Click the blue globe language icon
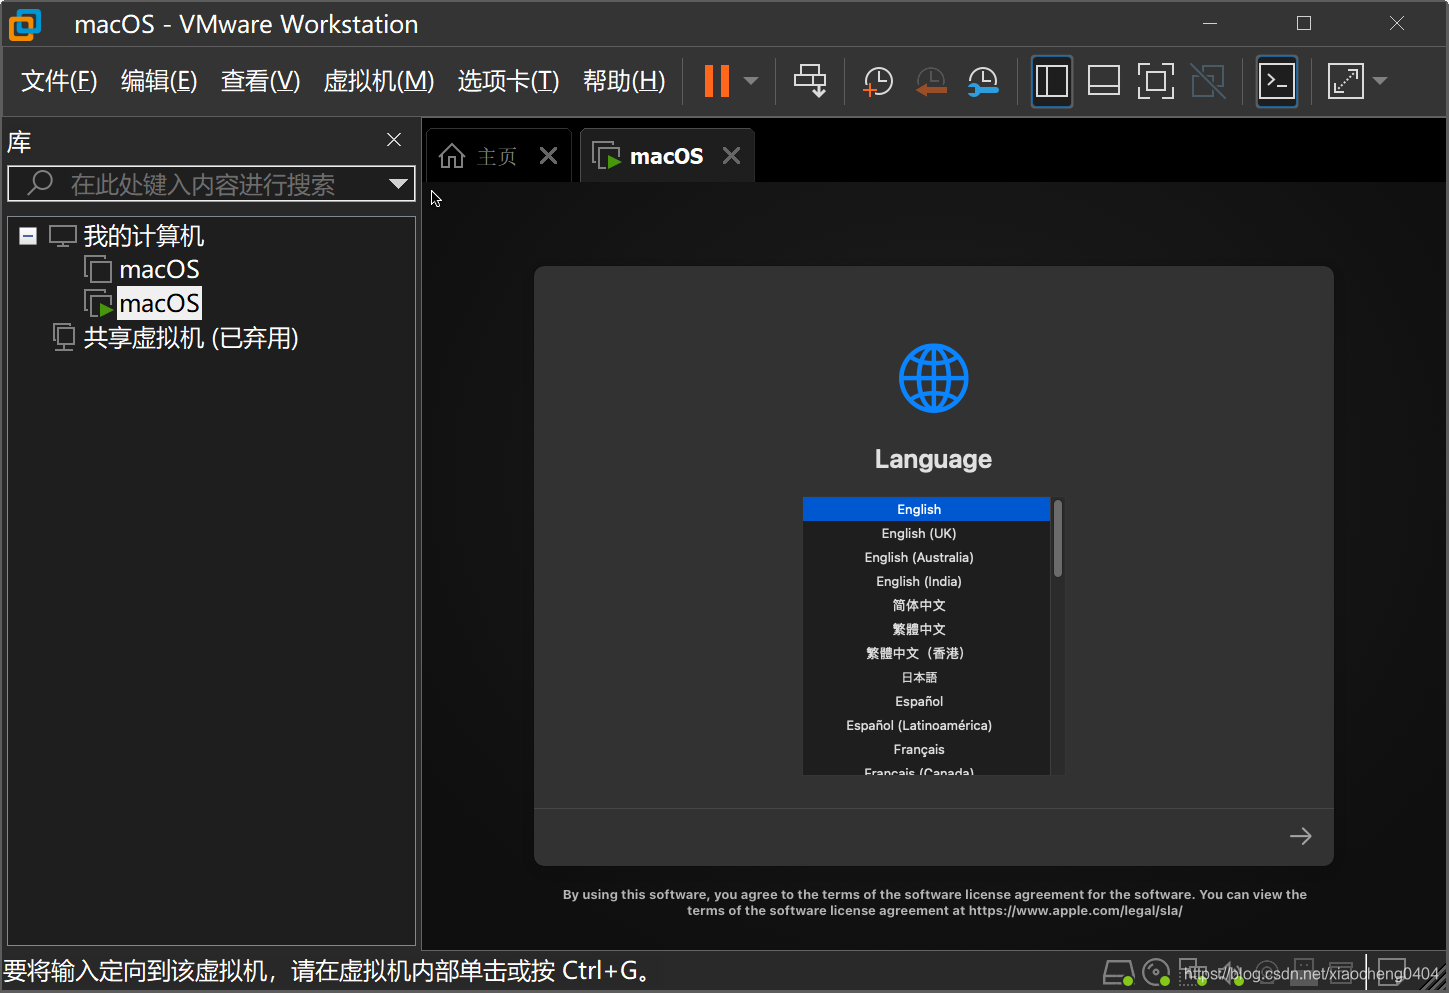Screen dimensions: 1449x993 point(933,378)
